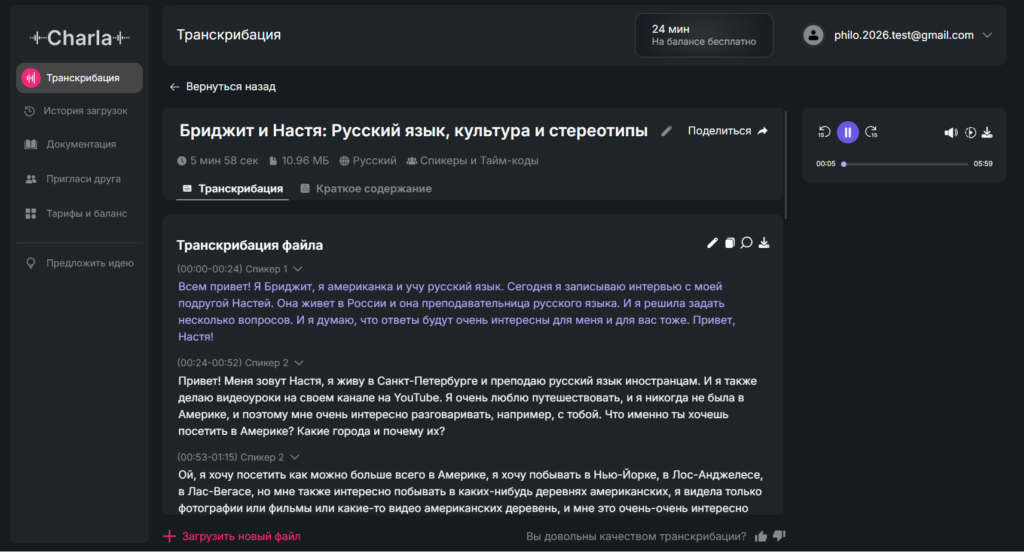The height and width of the screenshot is (552, 1024).
Task: Click the 05:59 total time label
Action: 983,164
